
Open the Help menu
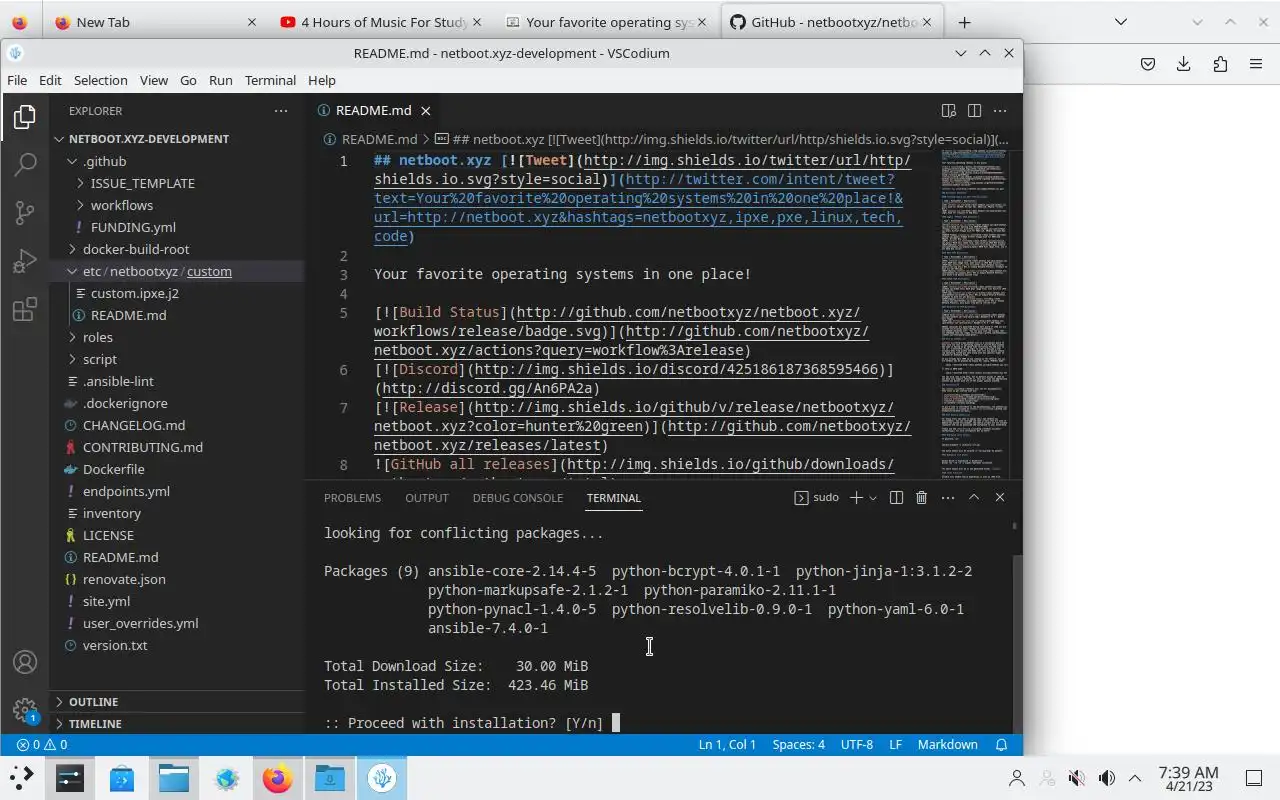click(x=322, y=80)
